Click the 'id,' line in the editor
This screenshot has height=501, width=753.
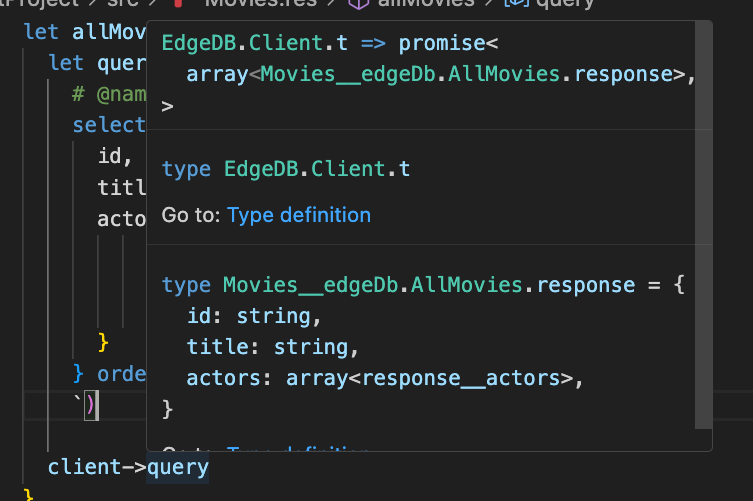(115, 156)
